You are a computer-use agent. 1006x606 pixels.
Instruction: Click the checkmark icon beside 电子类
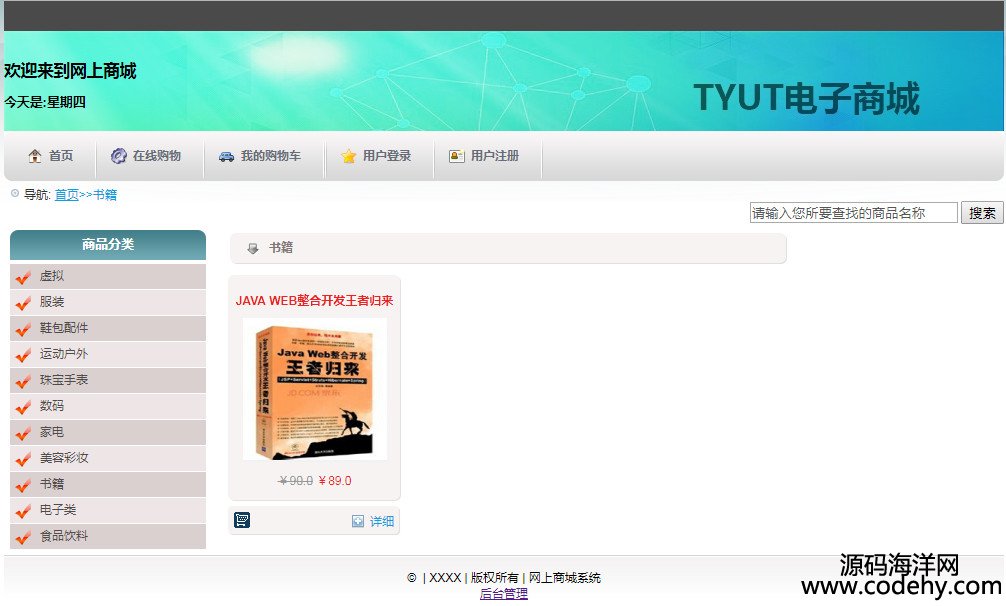[23, 510]
